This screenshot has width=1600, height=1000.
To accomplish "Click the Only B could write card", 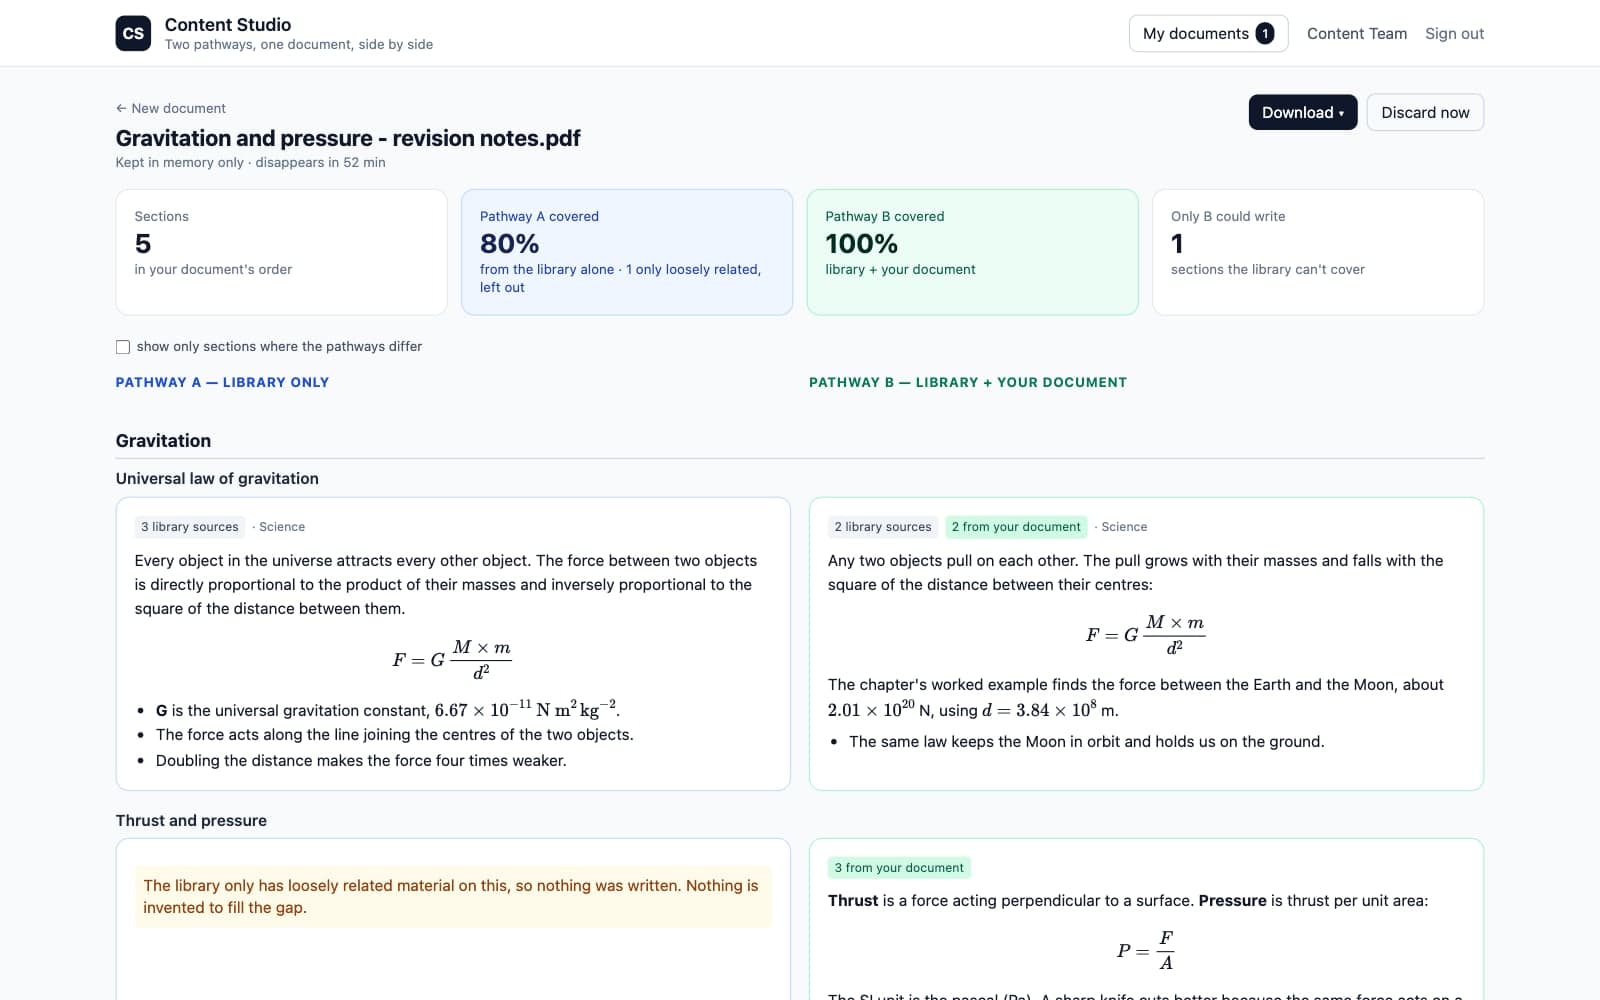I will point(1318,252).
